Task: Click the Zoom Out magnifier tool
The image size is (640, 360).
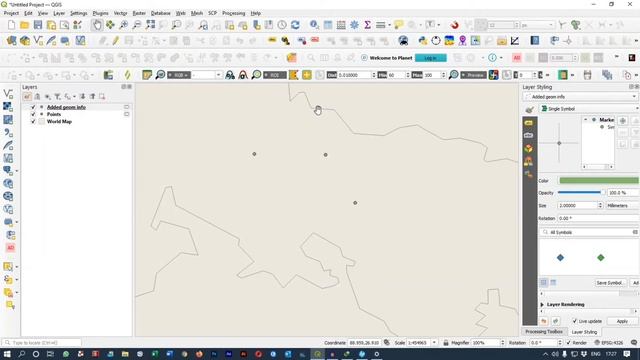Action: (x=137, y=25)
